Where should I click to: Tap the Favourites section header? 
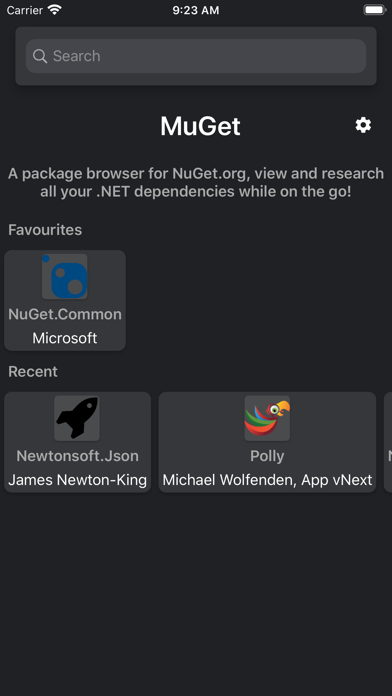tap(45, 230)
